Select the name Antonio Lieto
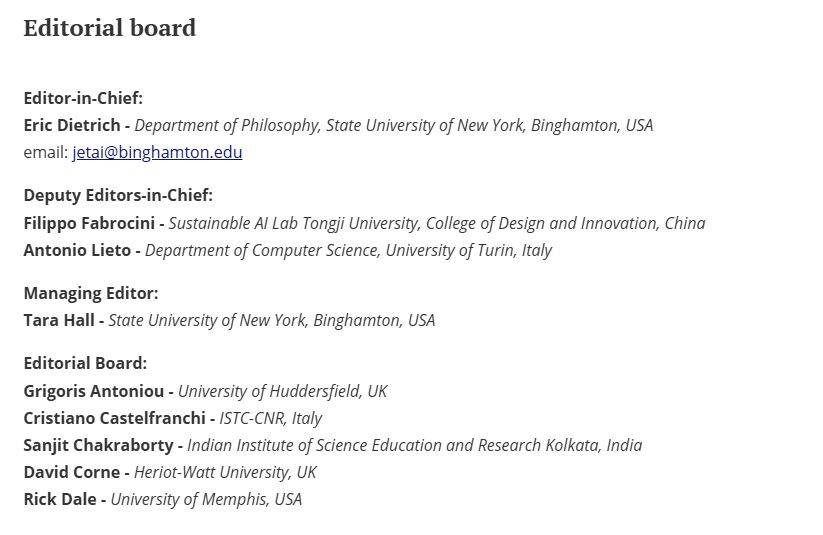Image resolution: width=823 pixels, height=535 pixels. click(x=77, y=250)
